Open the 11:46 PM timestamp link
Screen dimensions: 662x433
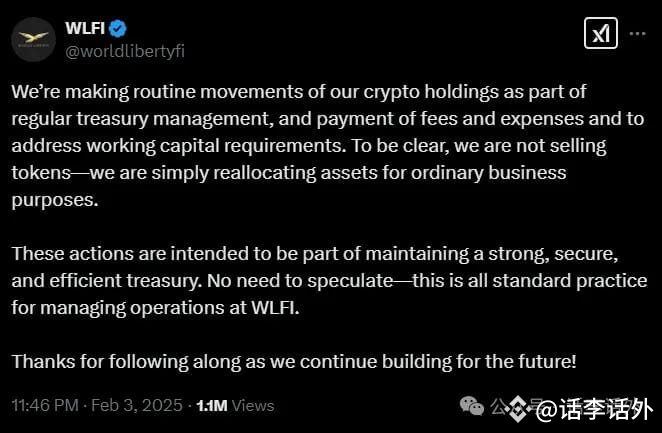point(45,405)
